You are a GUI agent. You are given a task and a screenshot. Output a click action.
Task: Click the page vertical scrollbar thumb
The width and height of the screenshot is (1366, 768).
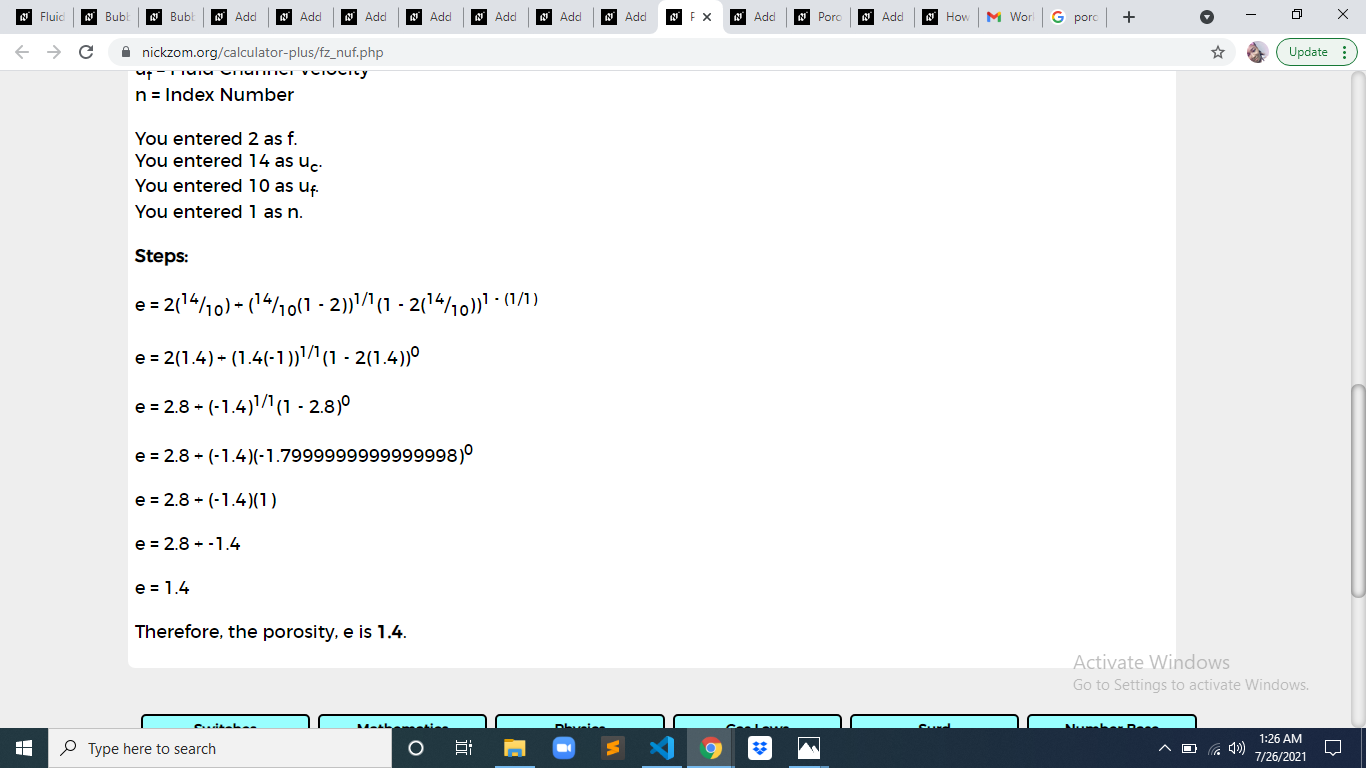[1357, 490]
